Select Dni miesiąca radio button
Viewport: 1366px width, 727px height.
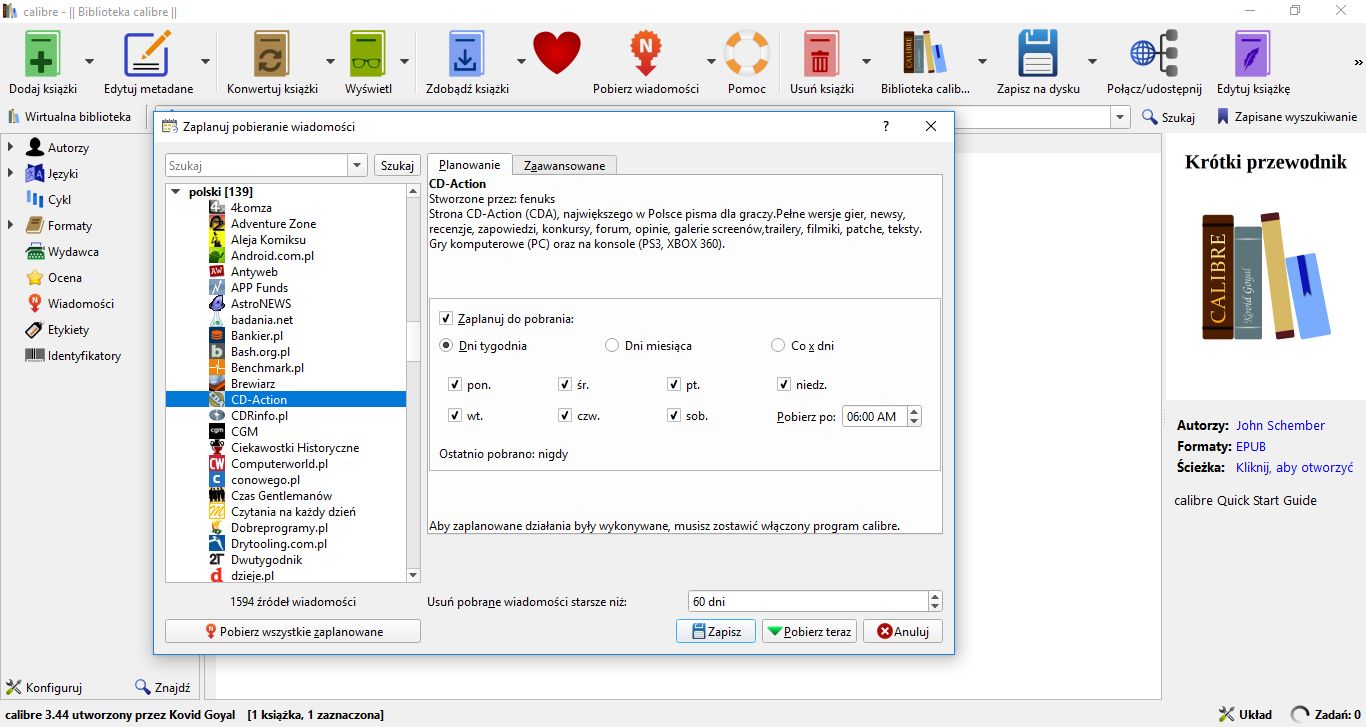click(612, 345)
